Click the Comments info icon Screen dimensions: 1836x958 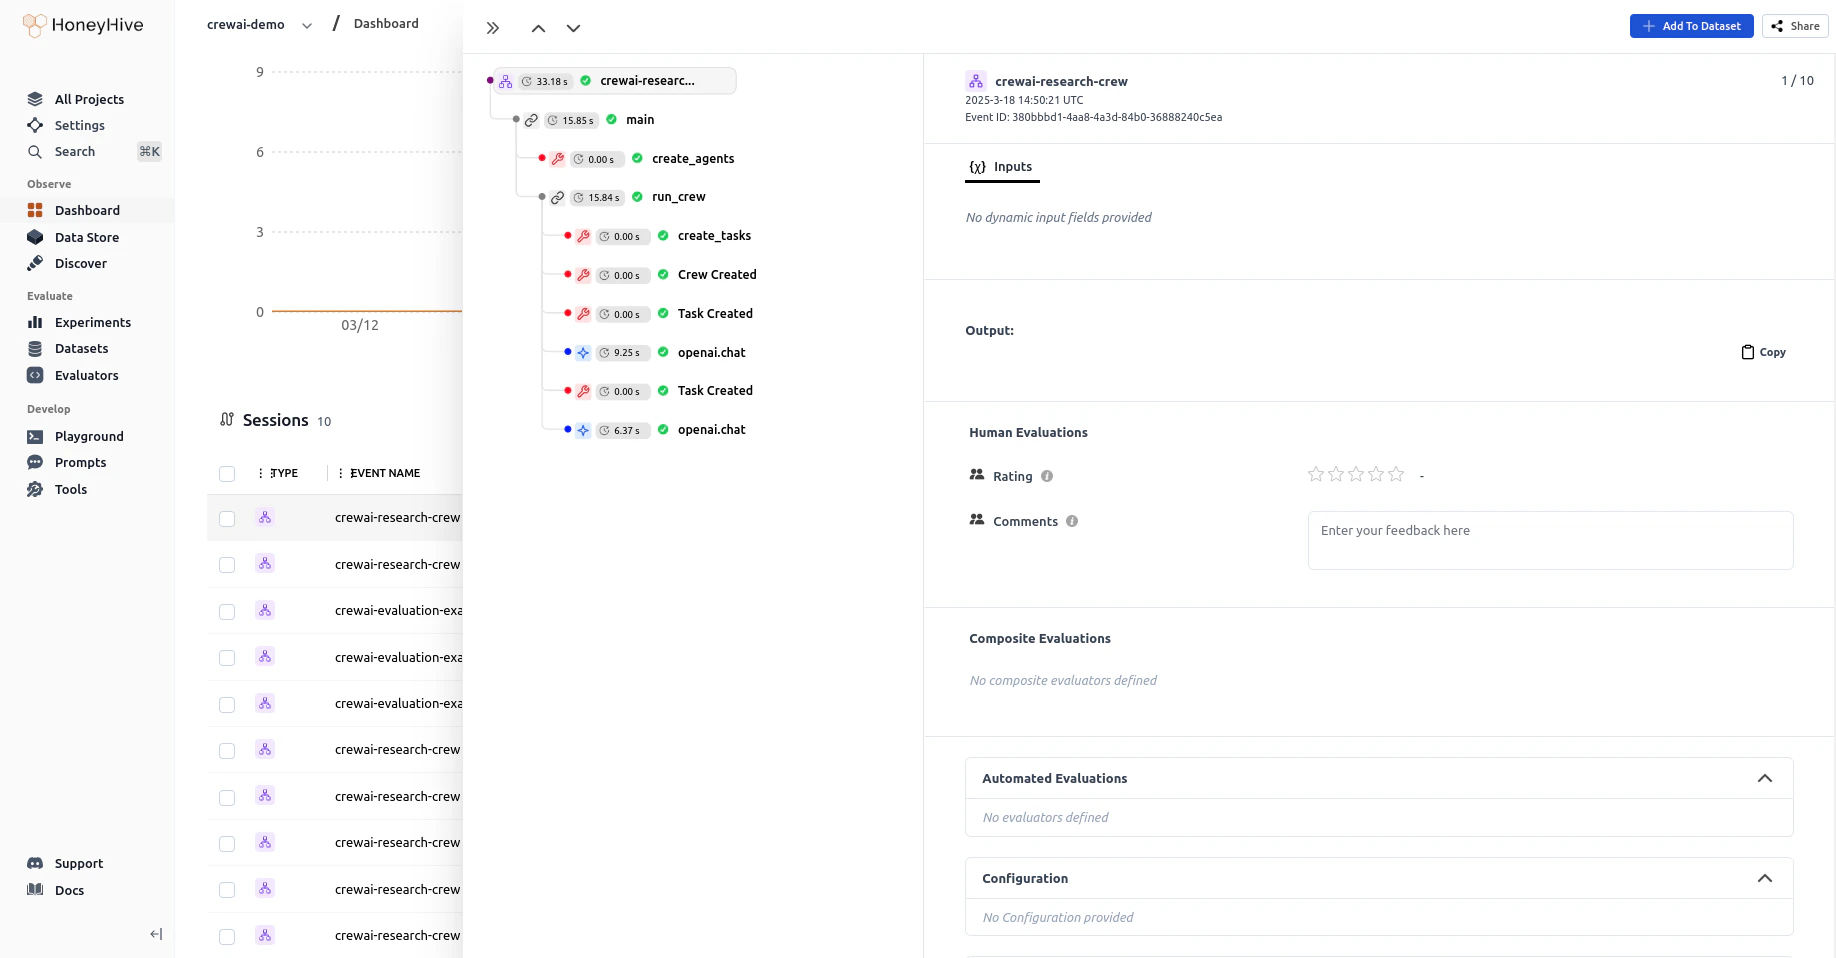coord(1072,521)
